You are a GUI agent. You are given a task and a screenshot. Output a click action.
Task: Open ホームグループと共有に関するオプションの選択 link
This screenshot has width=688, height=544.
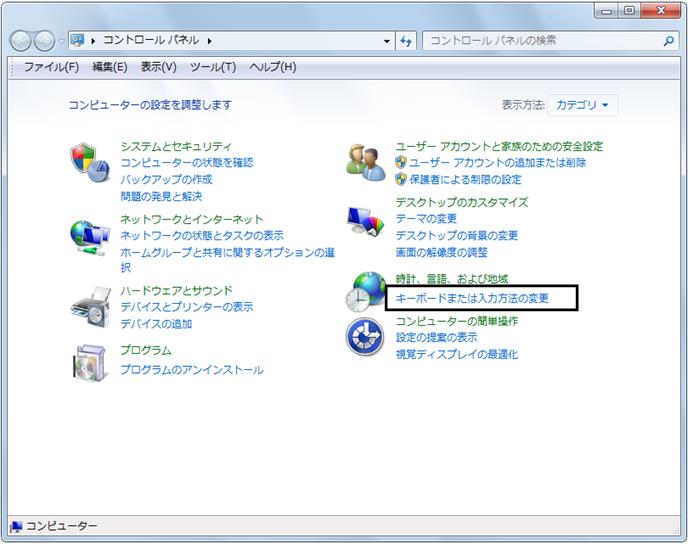coord(228,260)
